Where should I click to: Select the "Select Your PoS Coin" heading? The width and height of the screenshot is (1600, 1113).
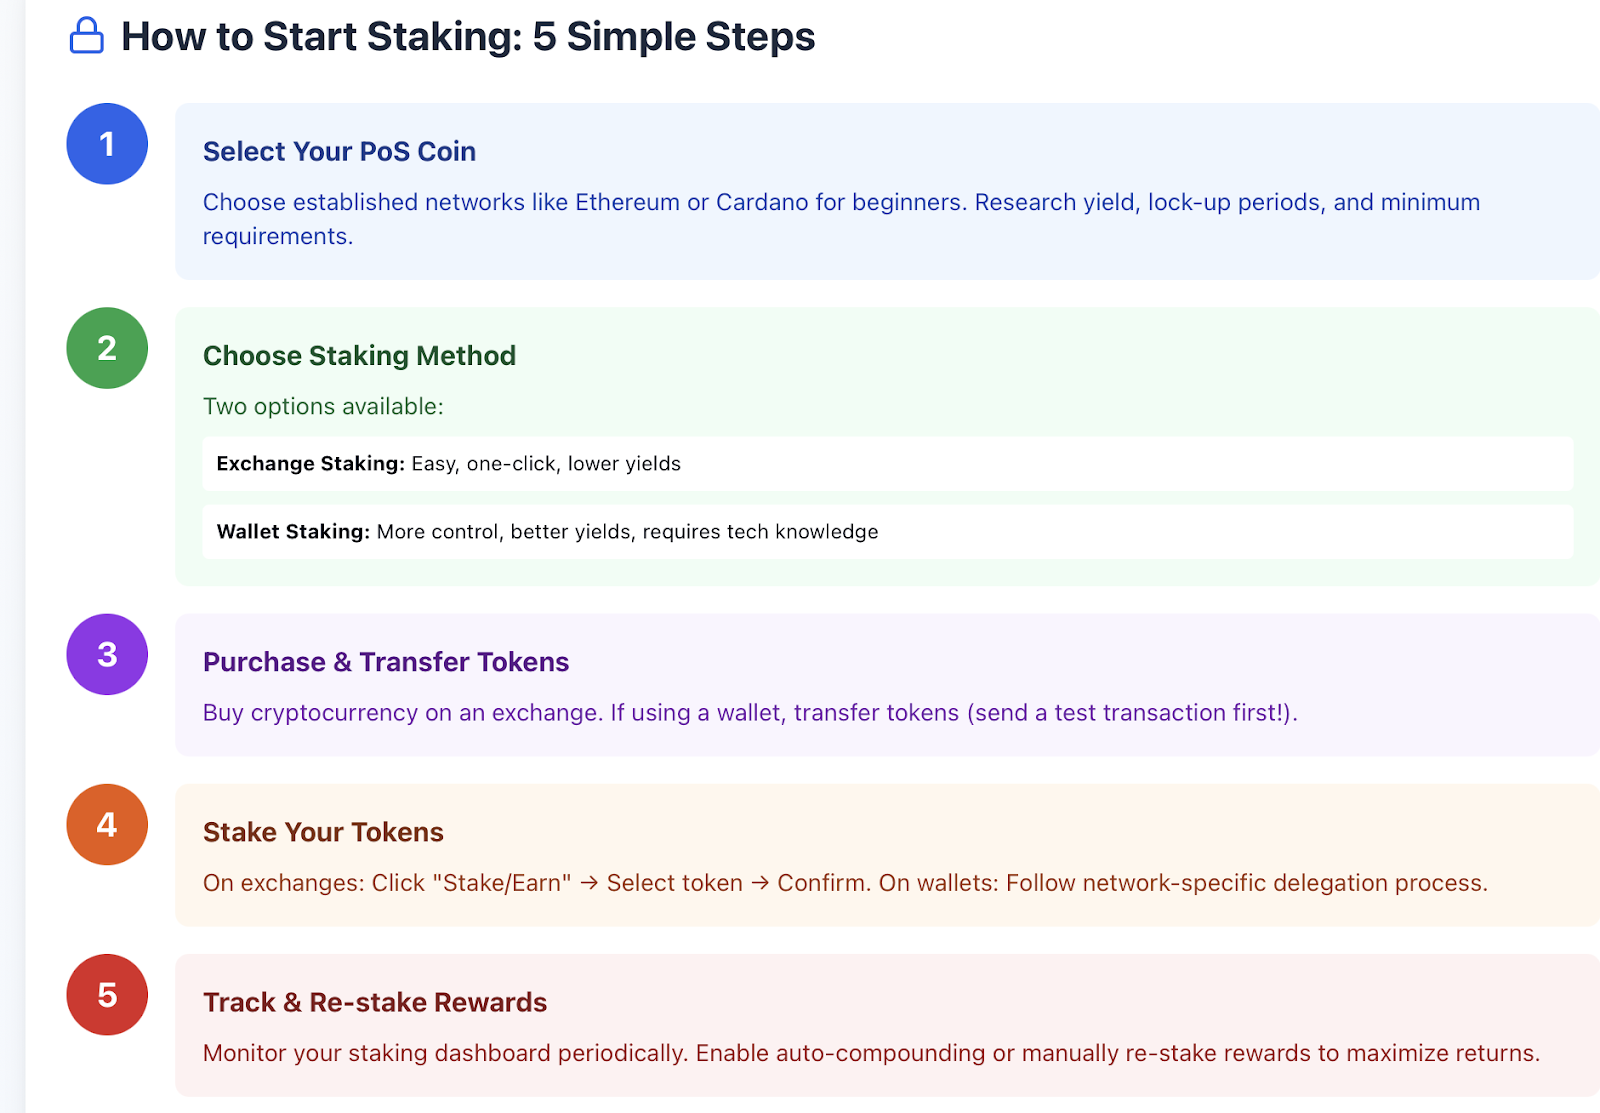click(339, 151)
